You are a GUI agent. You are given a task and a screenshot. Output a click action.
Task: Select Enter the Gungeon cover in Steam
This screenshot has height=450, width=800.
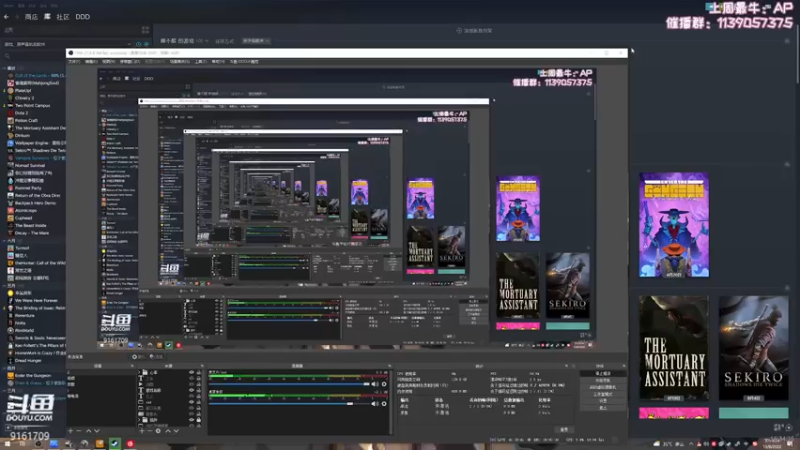click(674, 225)
